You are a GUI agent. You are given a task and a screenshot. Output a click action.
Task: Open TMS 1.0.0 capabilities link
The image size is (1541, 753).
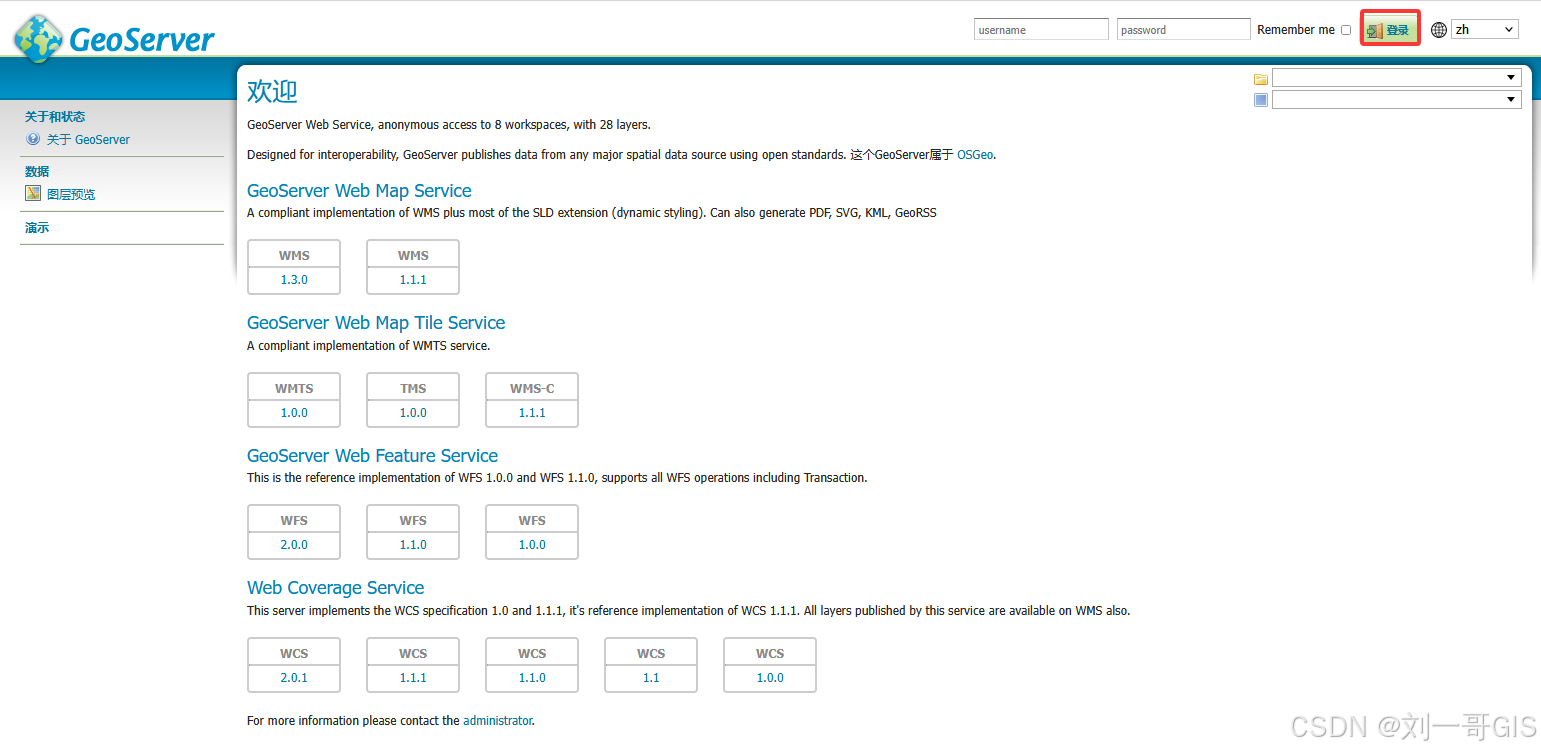pyautogui.click(x=413, y=413)
